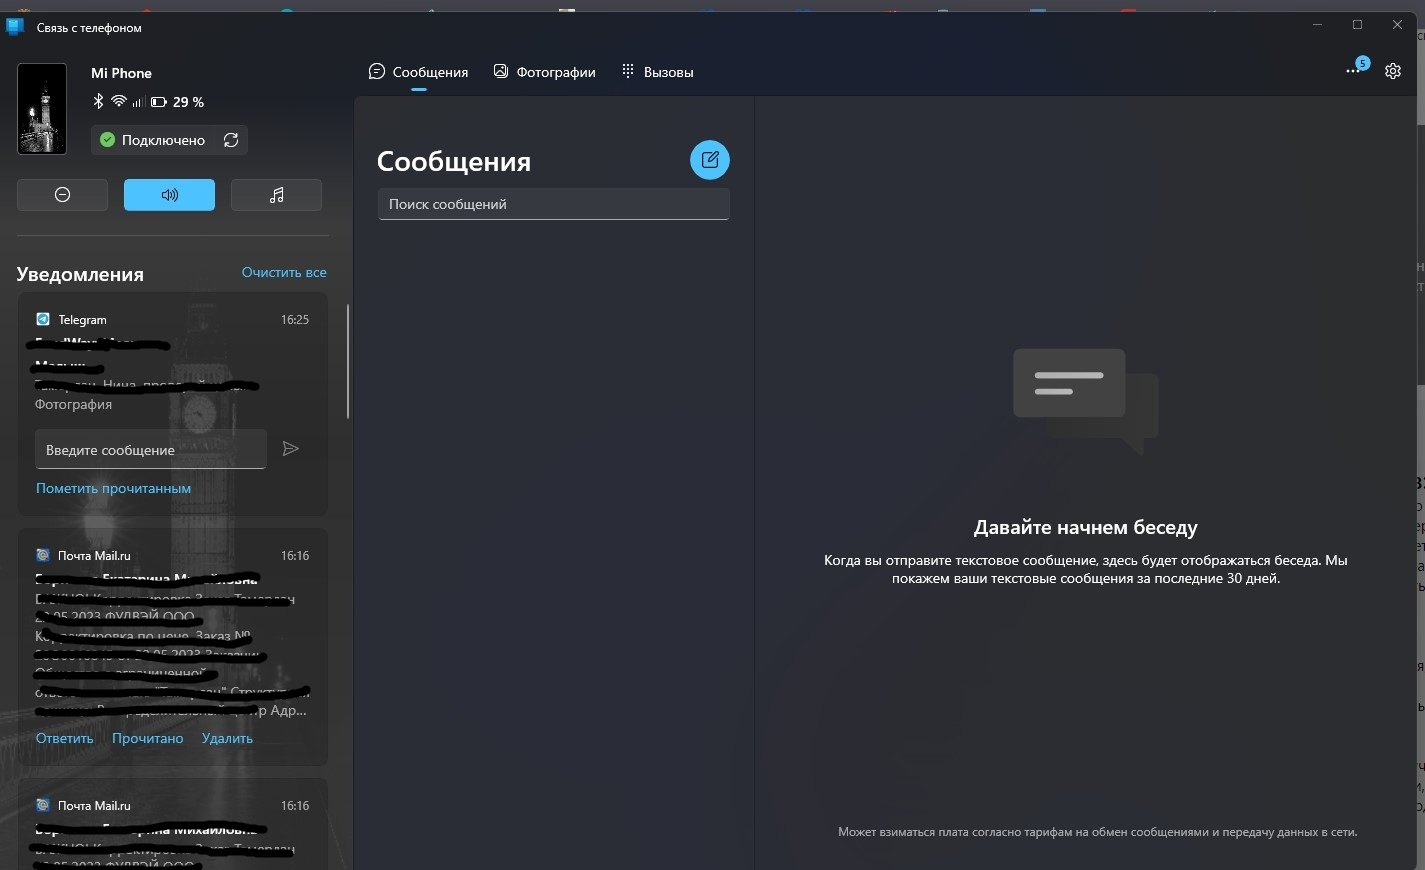Open the music player button

[276, 195]
